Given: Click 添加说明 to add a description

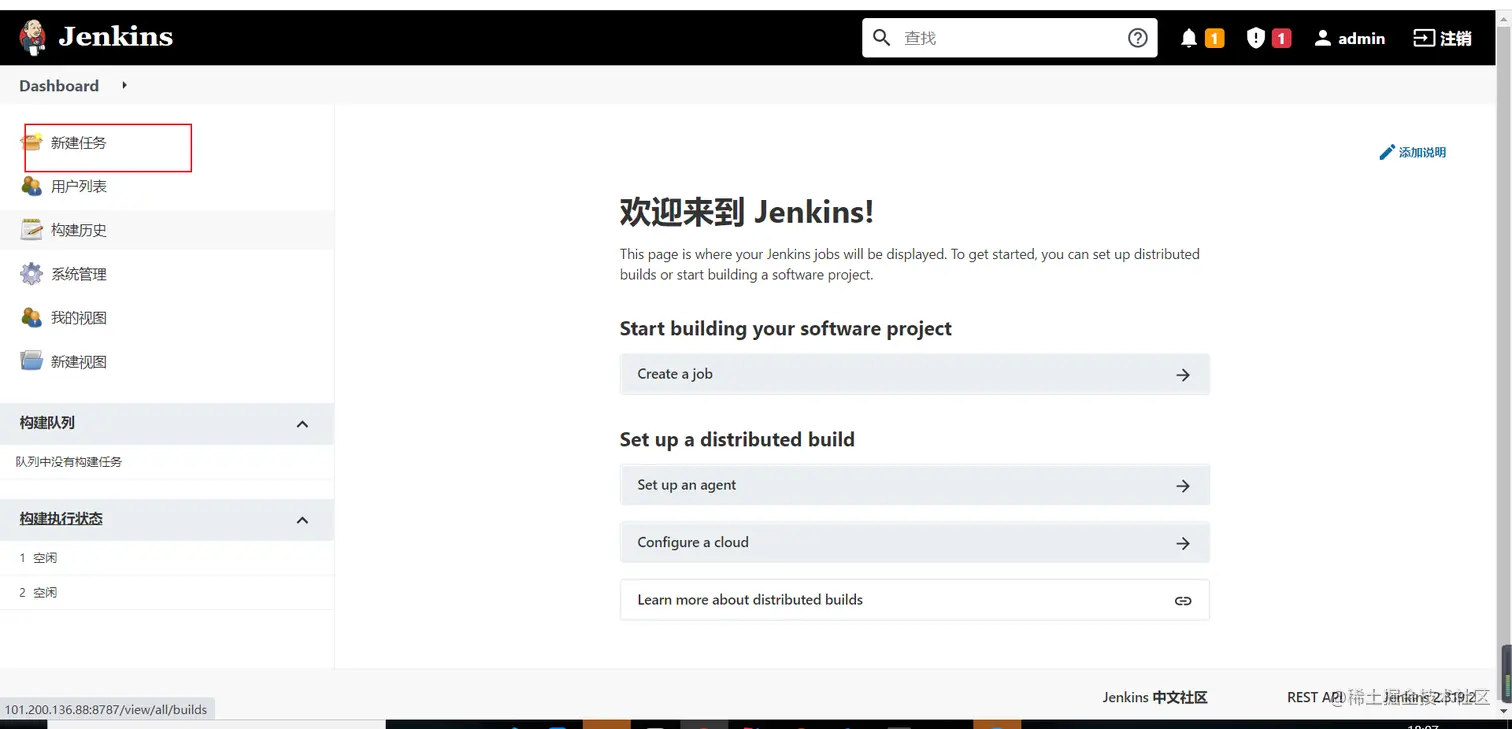Looking at the screenshot, I should [1412, 152].
